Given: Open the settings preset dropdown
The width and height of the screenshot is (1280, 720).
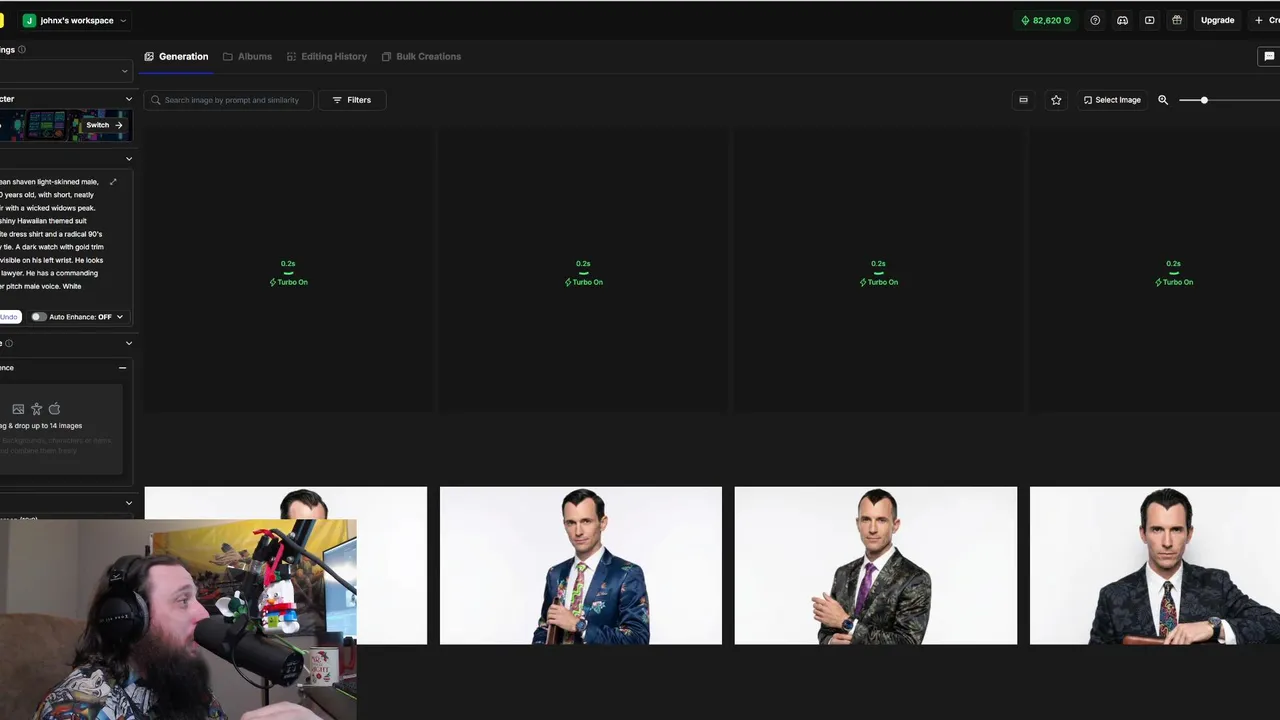Looking at the screenshot, I should (65, 71).
